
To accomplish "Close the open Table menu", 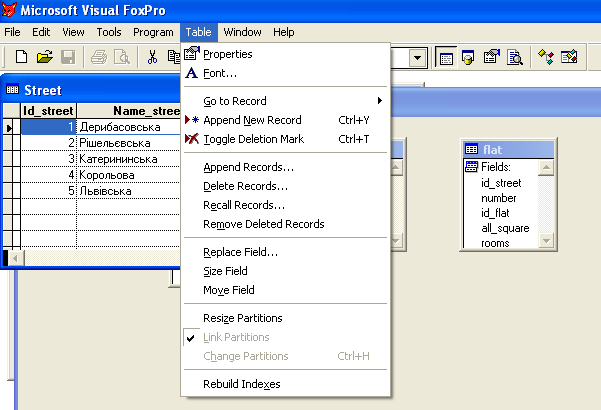I will pyautogui.click(x=199, y=32).
